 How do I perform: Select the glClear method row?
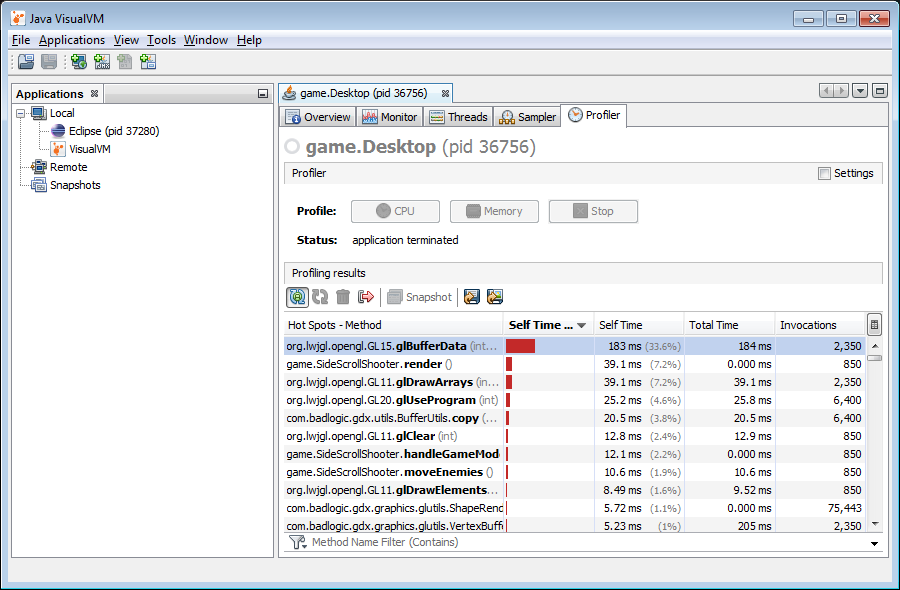[575, 436]
